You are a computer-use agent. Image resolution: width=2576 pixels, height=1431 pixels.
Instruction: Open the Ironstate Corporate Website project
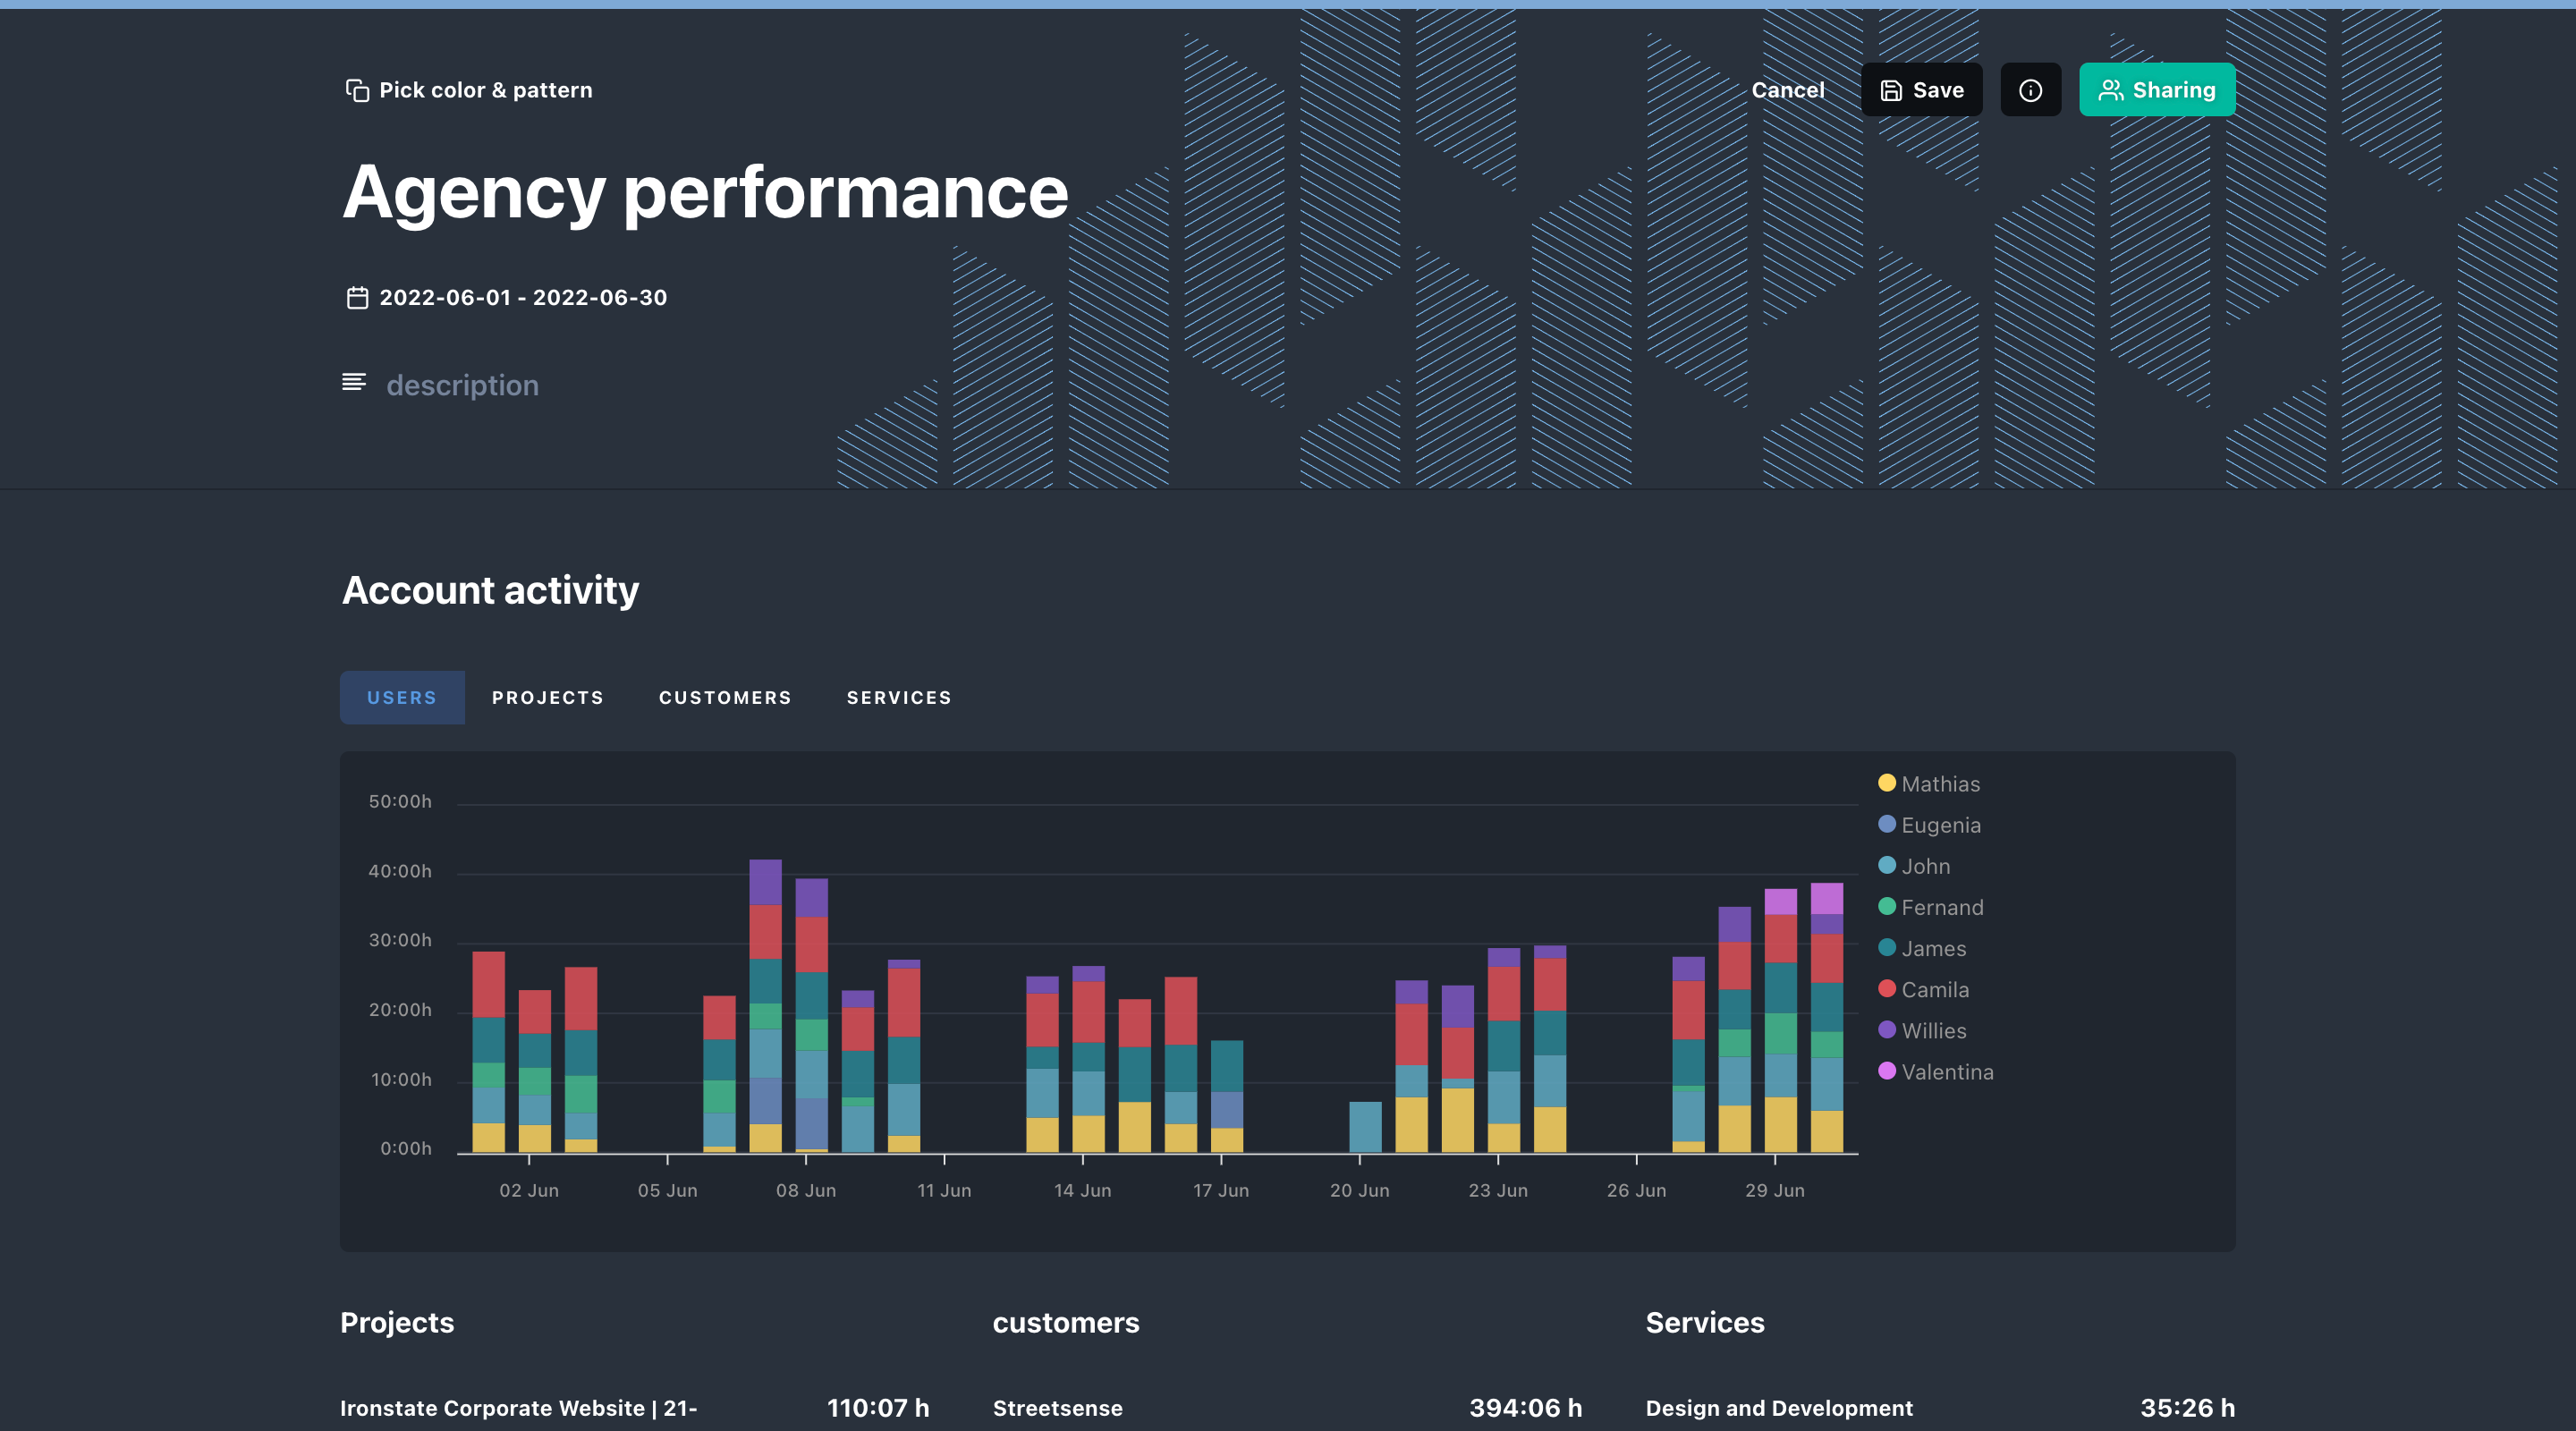519,1408
